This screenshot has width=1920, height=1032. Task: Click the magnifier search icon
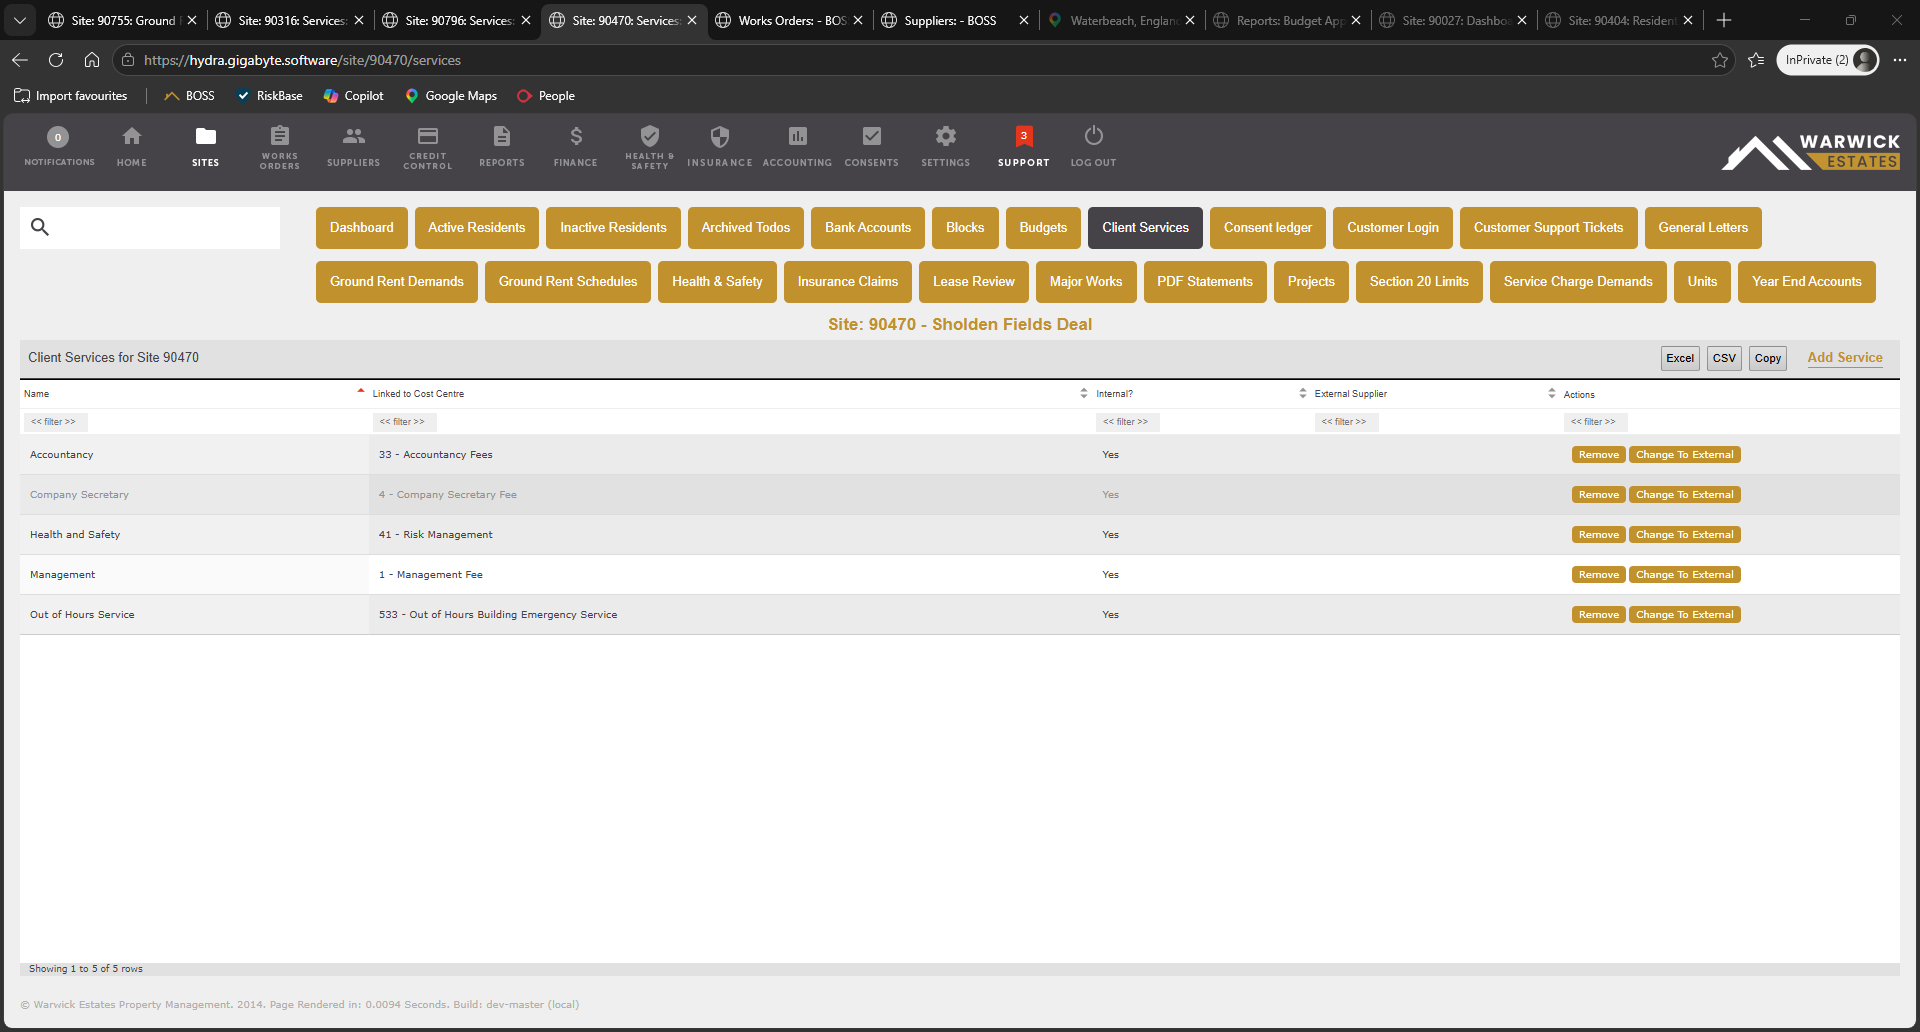click(40, 227)
